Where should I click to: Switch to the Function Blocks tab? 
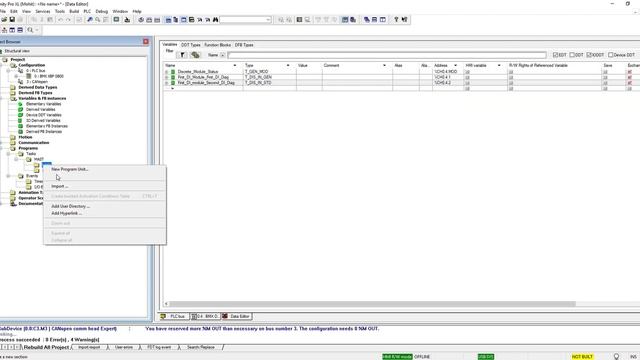click(218, 45)
